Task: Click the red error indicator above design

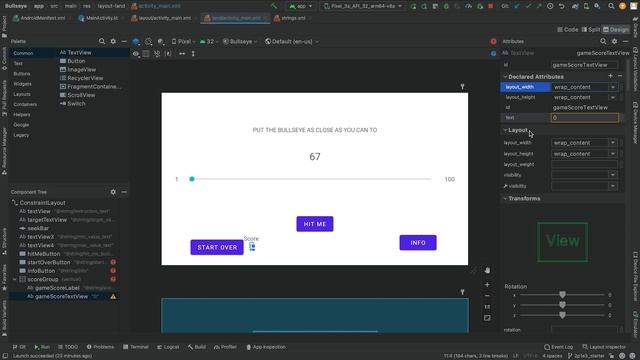Action: [493, 41]
